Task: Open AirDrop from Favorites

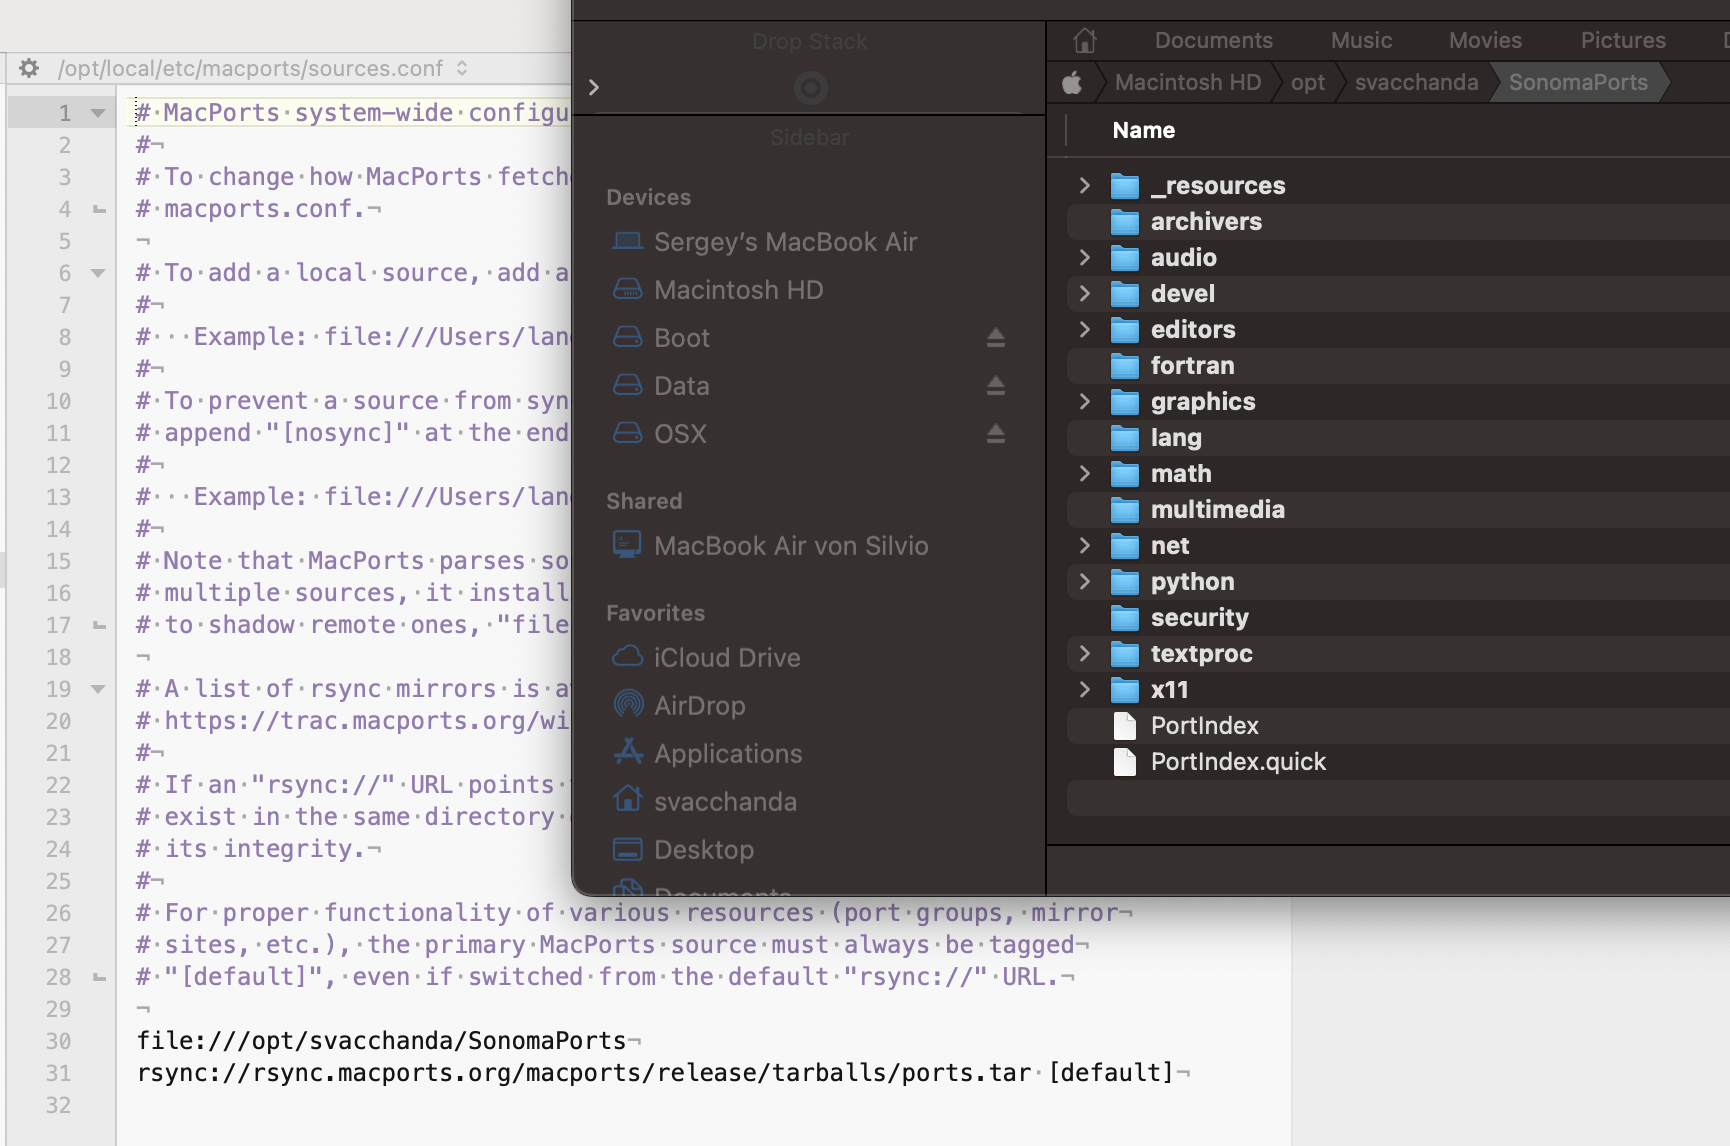Action: coord(679,706)
